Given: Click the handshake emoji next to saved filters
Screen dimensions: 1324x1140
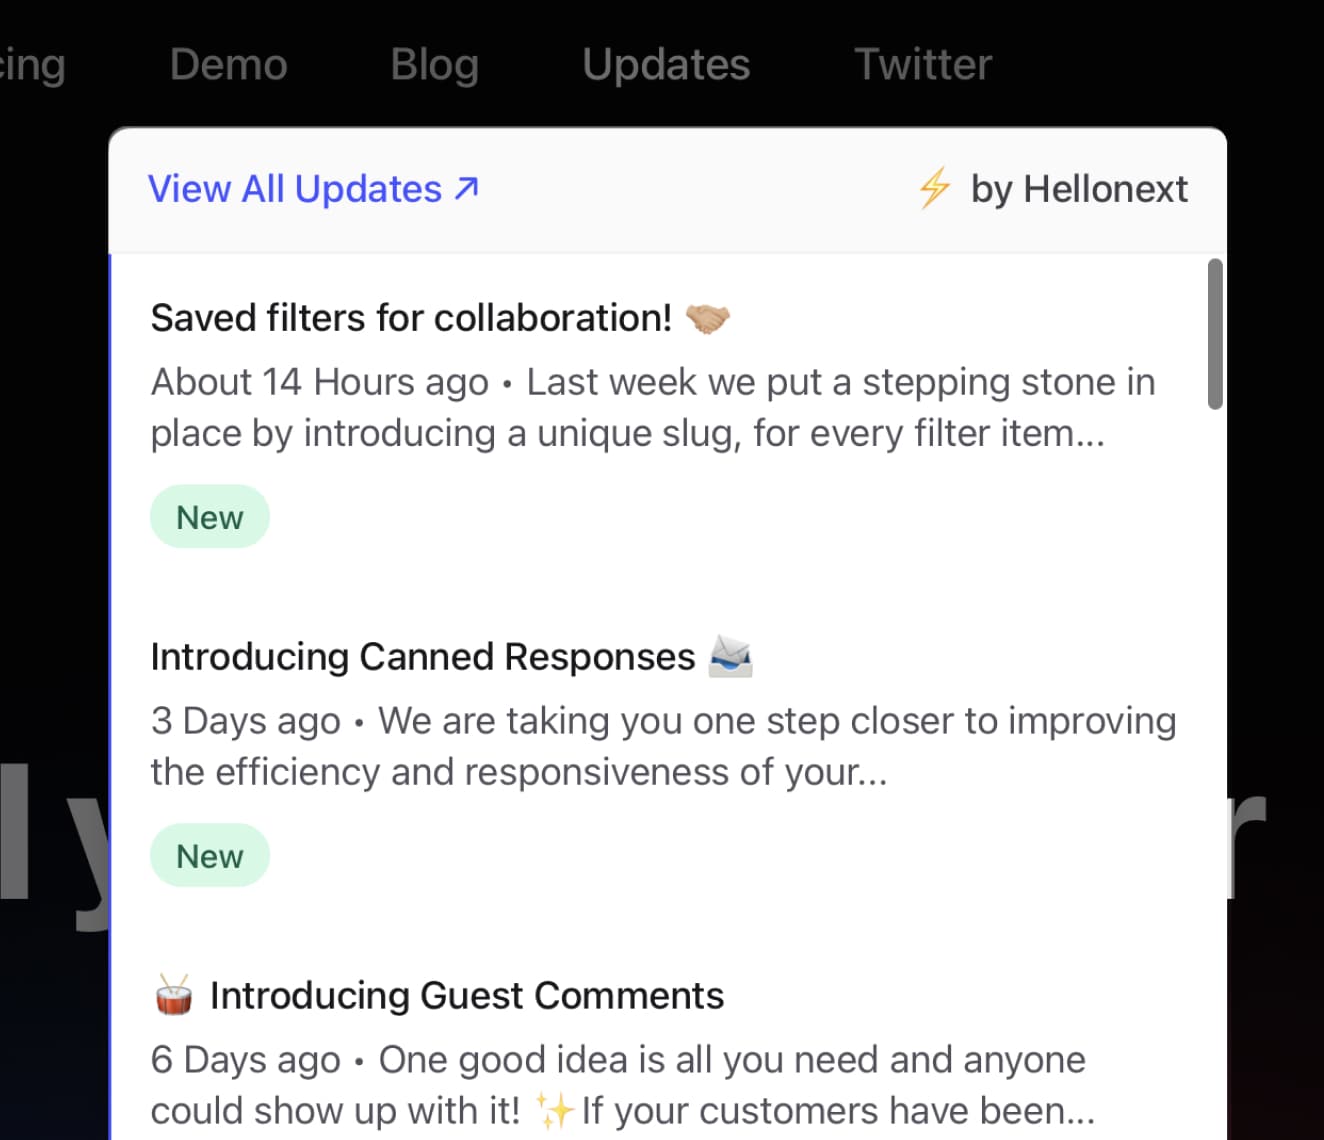Looking at the screenshot, I should click(x=708, y=317).
